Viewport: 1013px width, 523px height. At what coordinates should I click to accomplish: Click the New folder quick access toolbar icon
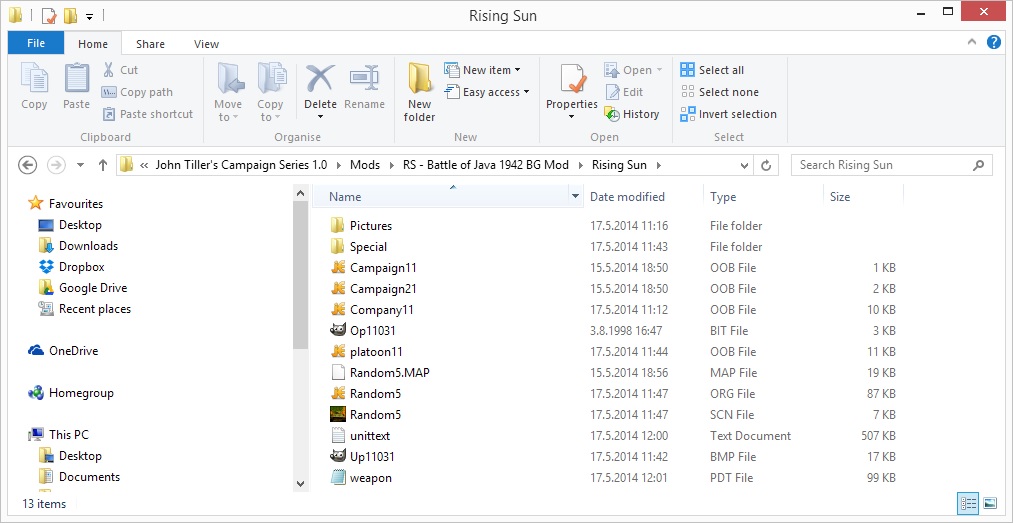[x=70, y=15]
